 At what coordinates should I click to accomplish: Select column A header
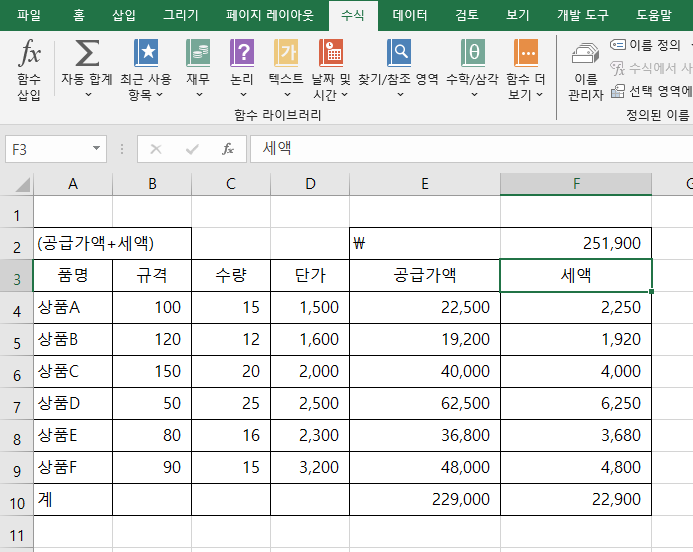(x=73, y=184)
